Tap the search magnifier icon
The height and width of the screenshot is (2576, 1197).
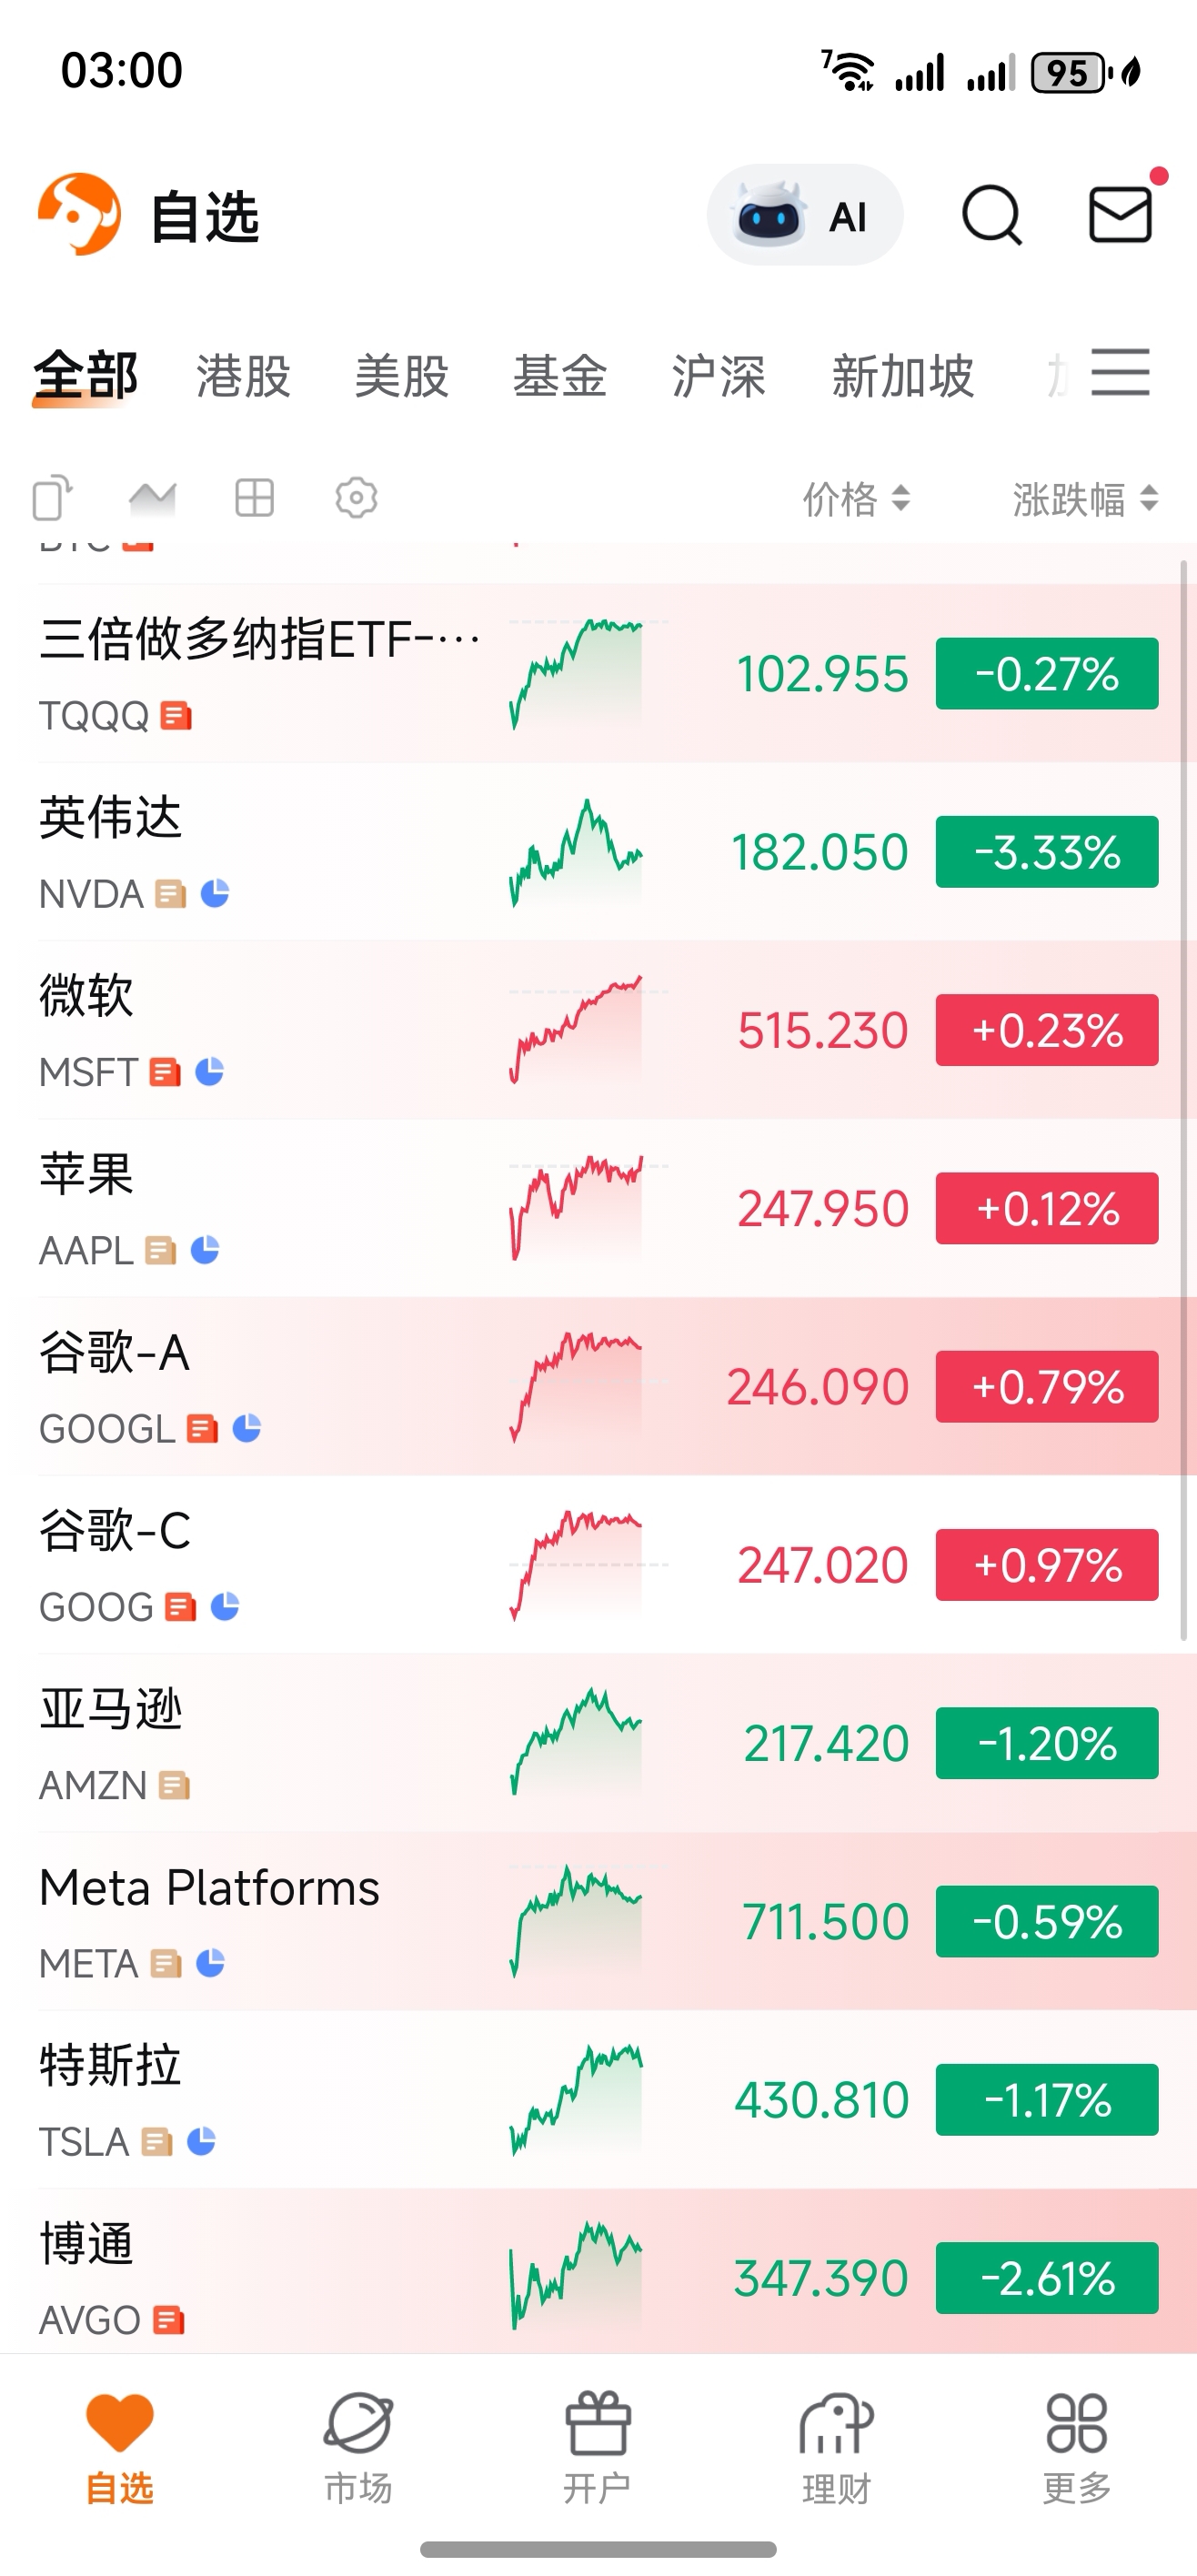click(991, 215)
